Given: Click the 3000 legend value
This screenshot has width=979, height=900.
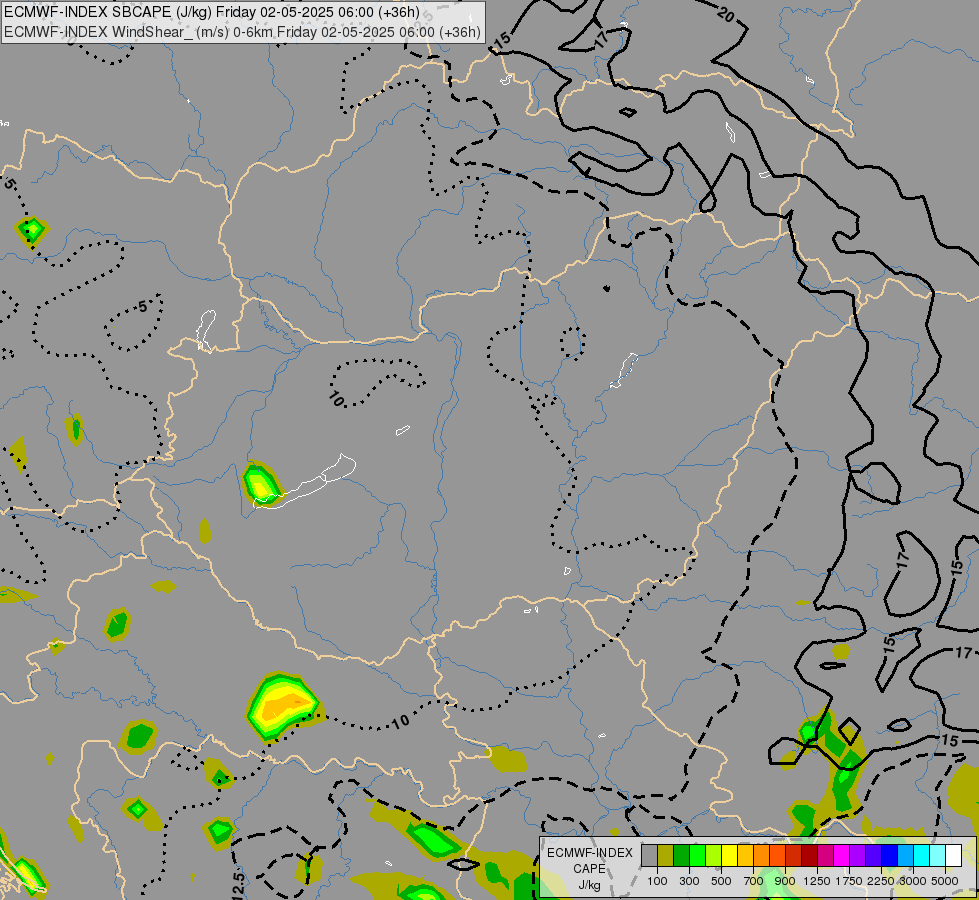Looking at the screenshot, I should coord(913,881).
